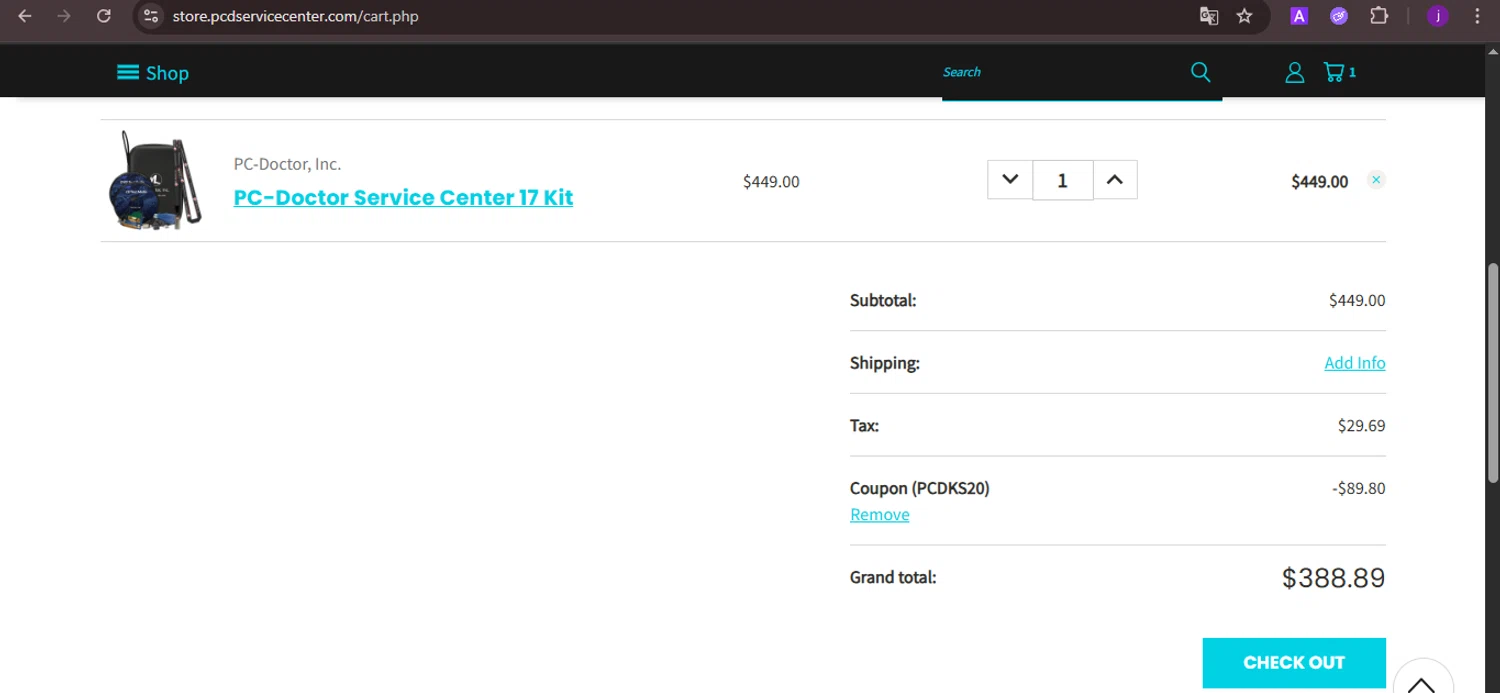Screen dimensions: 1500x693
Task: Click the Grand total label
Action: [893, 577]
